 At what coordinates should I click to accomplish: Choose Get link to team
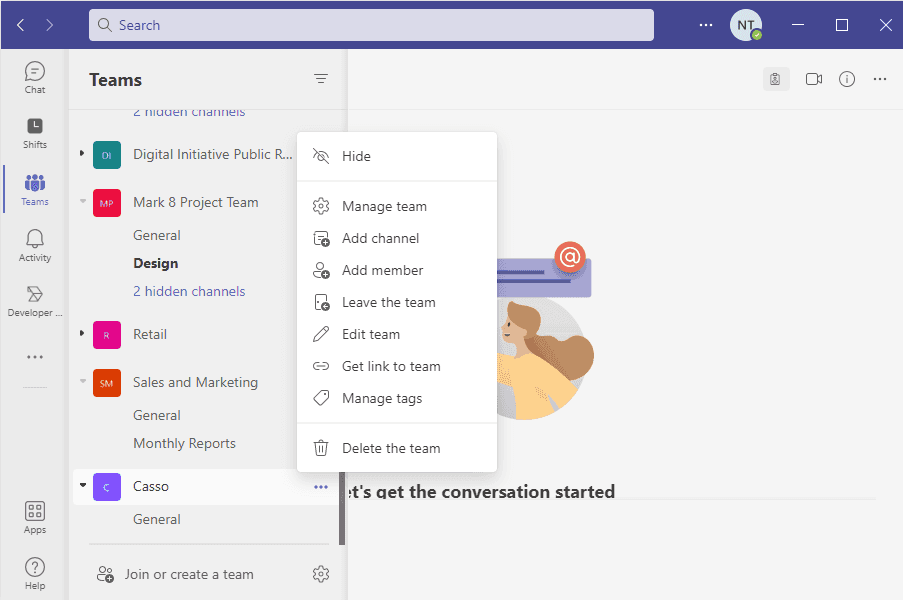click(397, 366)
